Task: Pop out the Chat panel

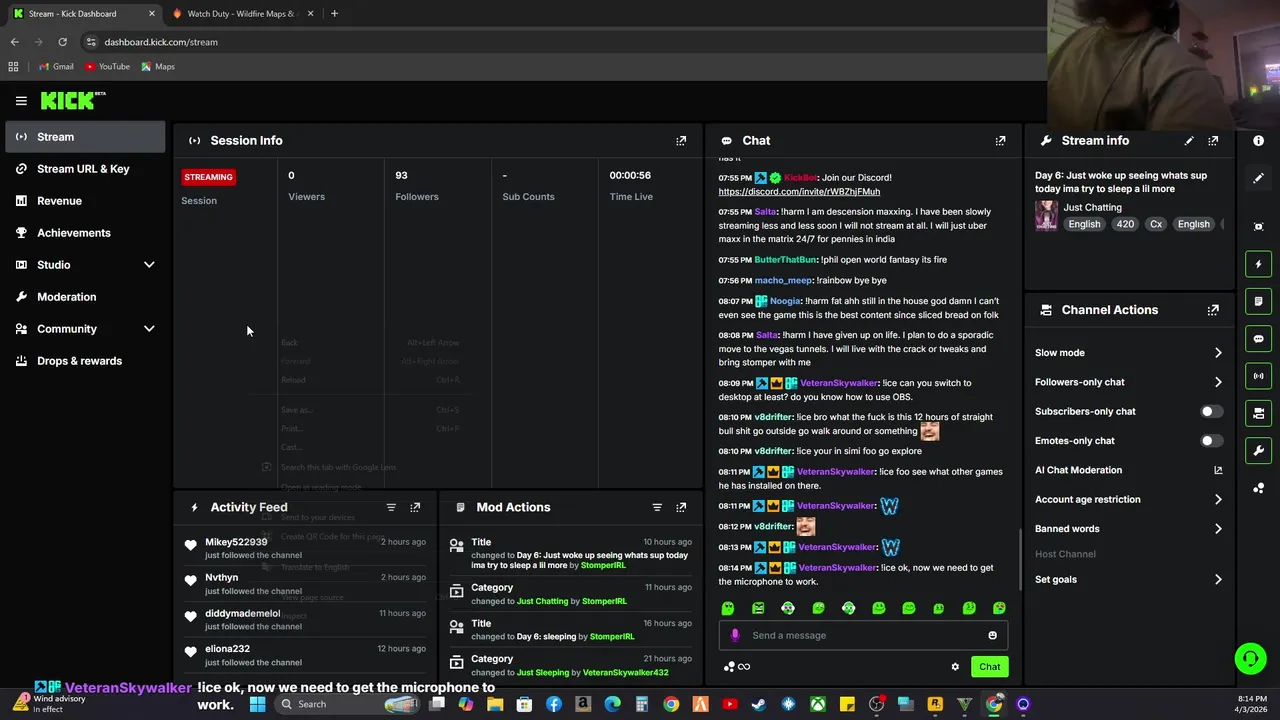Action: [x=1000, y=141]
